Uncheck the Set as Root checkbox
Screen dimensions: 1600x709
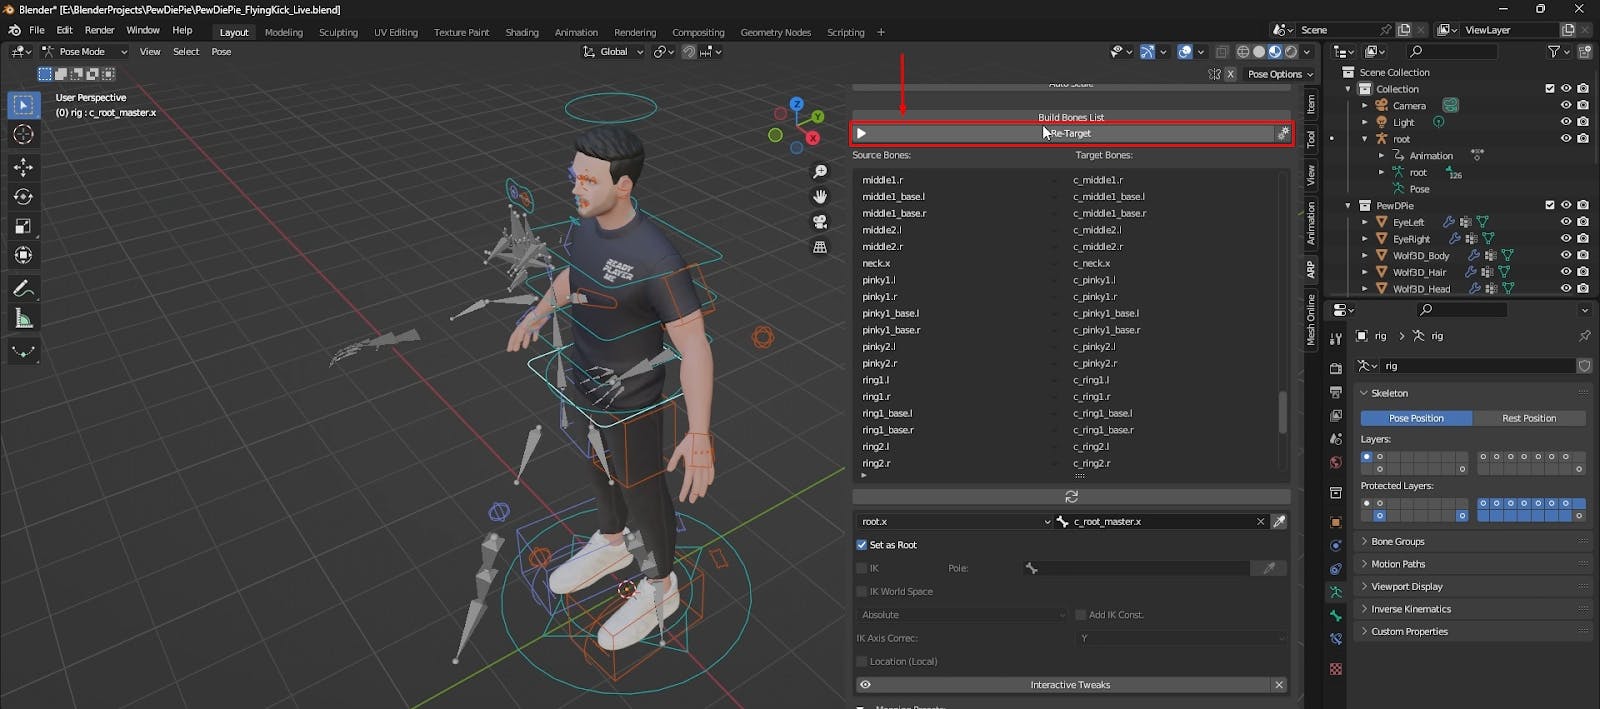pyautogui.click(x=862, y=545)
